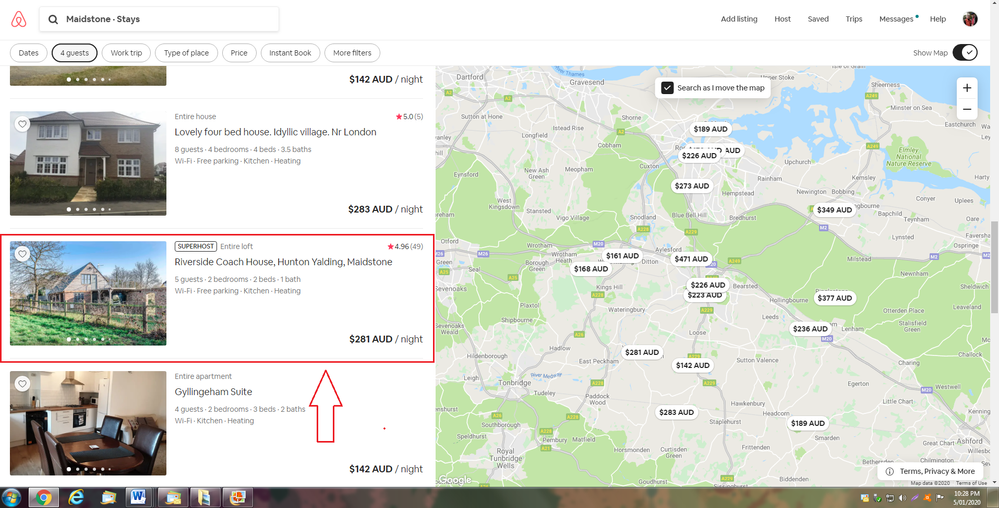Click the $281 AUD / night listing price

tap(385, 339)
